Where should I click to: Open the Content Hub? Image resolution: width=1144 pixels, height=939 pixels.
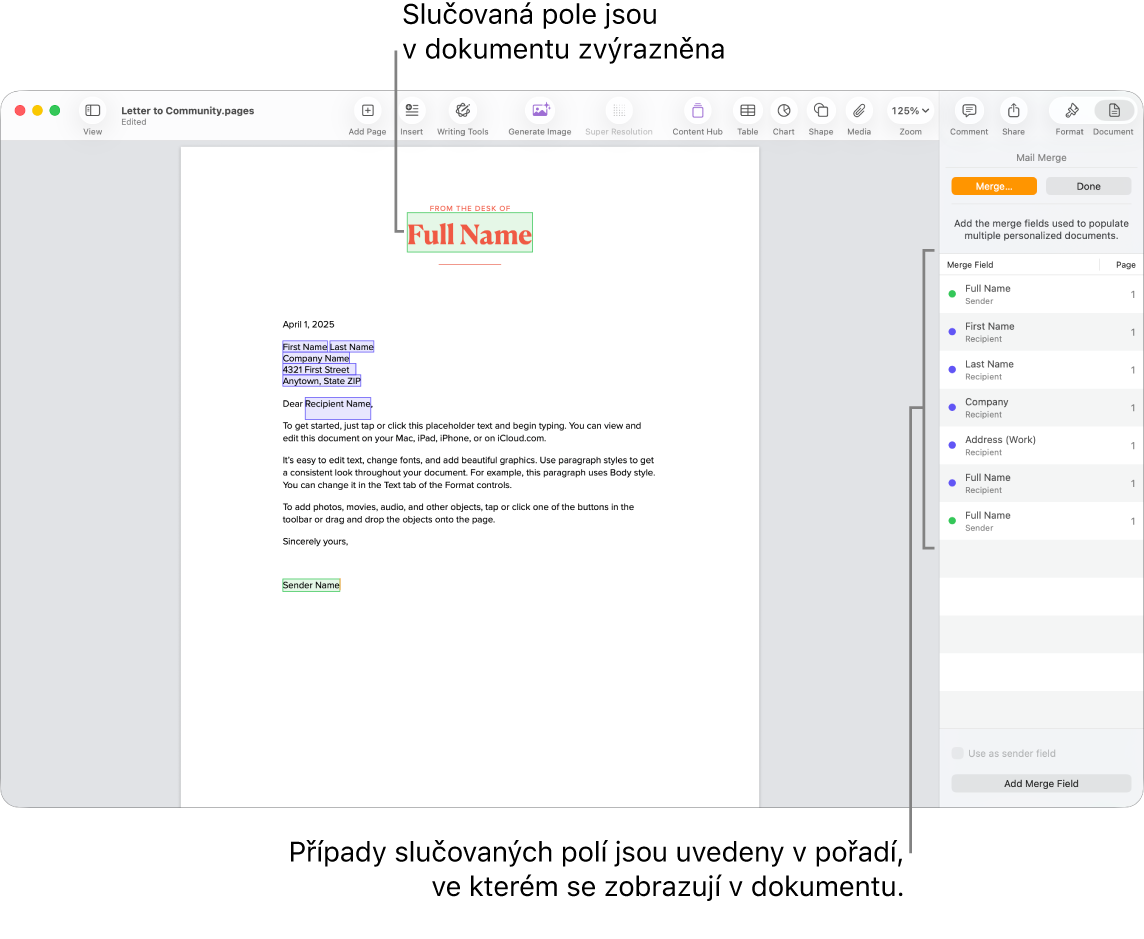[x=696, y=111]
